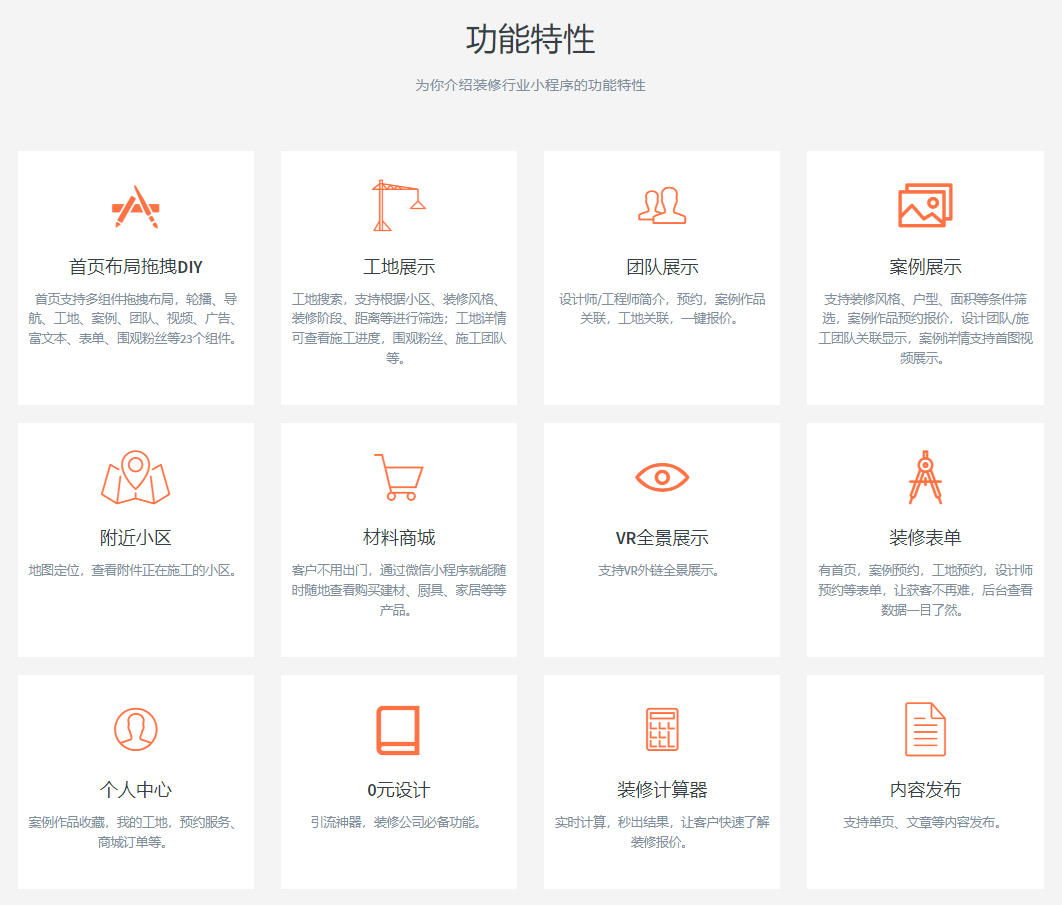Select the two-person icon for 团队展示

(x=662, y=206)
